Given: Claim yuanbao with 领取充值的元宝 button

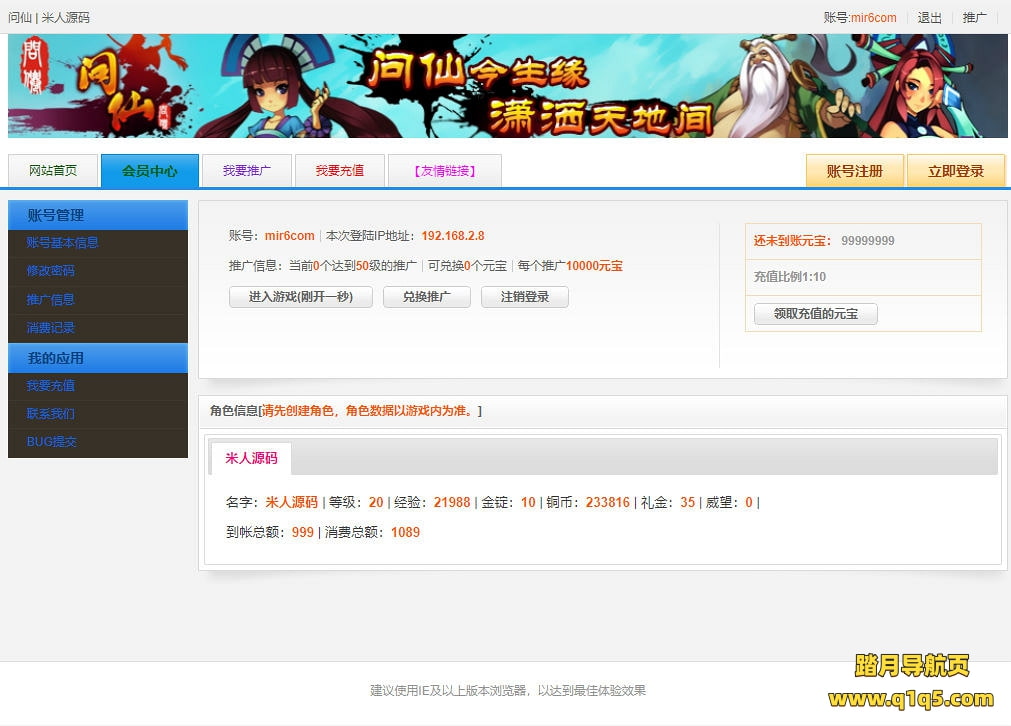Looking at the screenshot, I should point(815,314).
